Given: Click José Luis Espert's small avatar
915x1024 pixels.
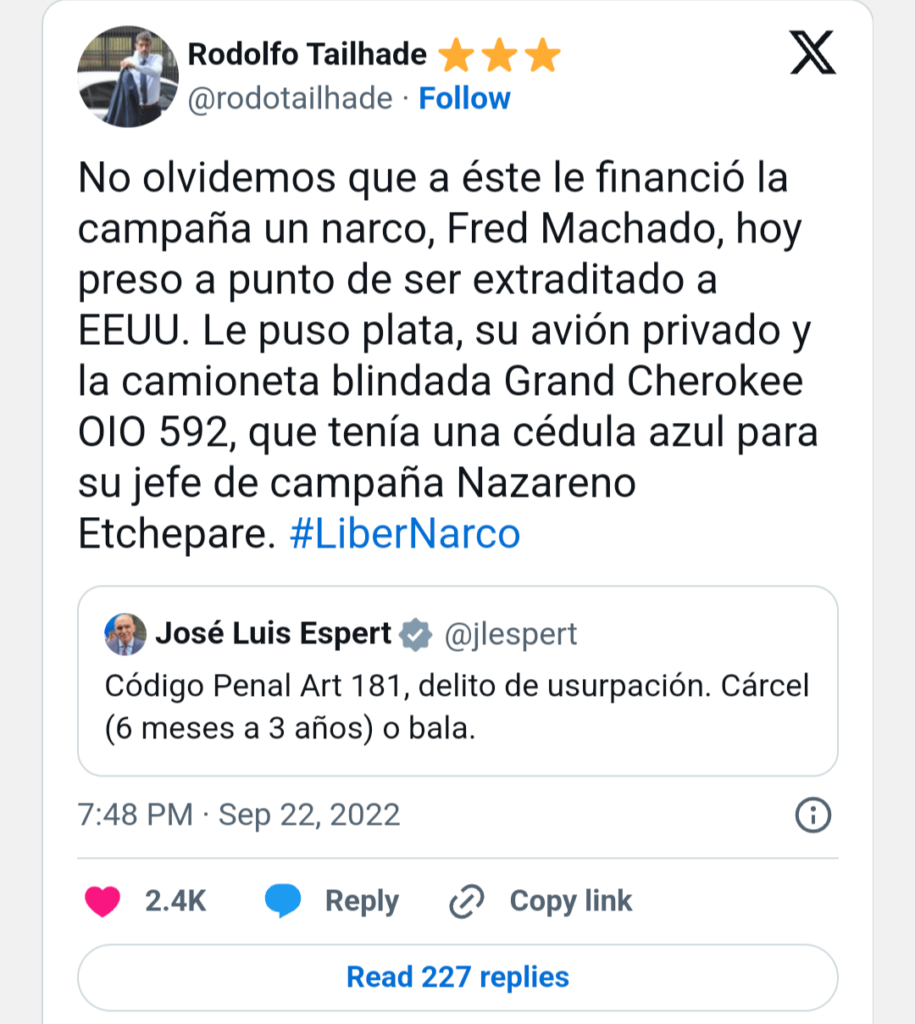Looking at the screenshot, I should [125, 634].
